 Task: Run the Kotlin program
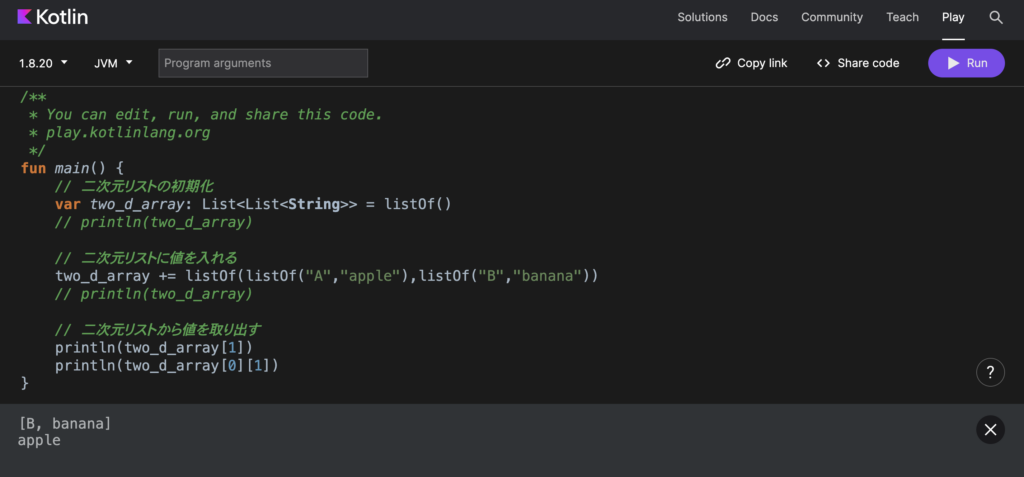click(x=967, y=63)
